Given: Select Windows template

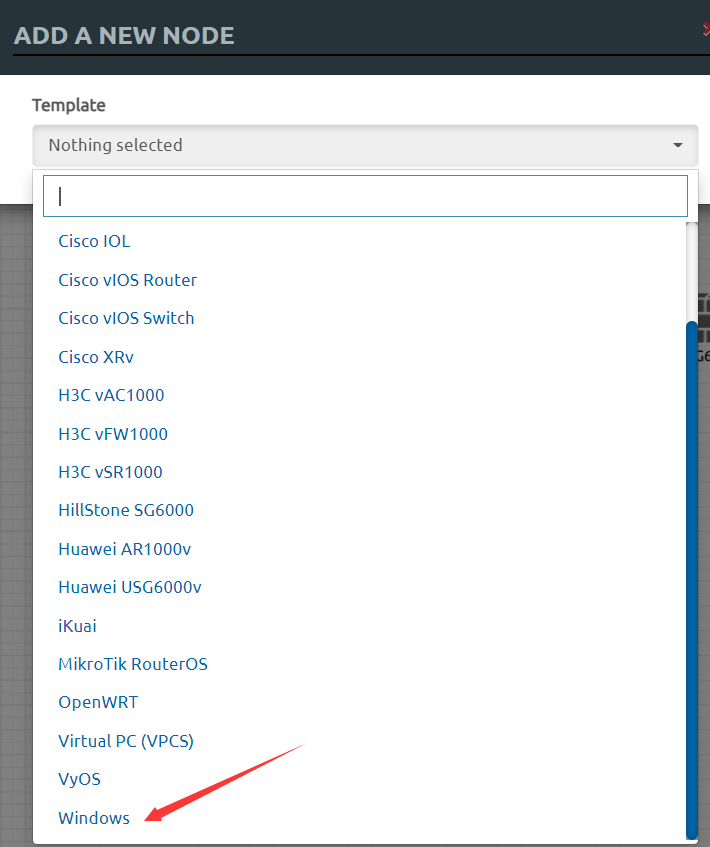Looking at the screenshot, I should 94,818.
